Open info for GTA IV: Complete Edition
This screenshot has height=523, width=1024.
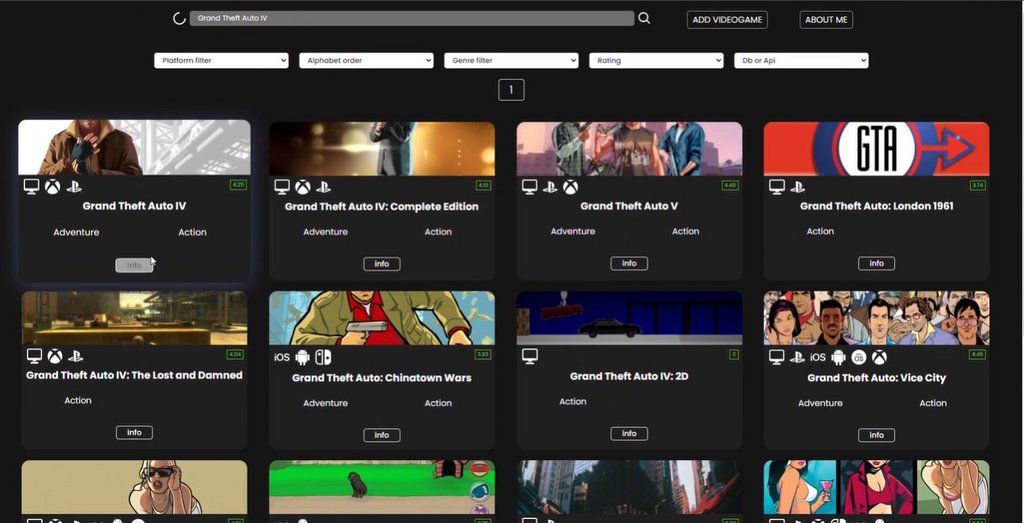[x=382, y=264]
